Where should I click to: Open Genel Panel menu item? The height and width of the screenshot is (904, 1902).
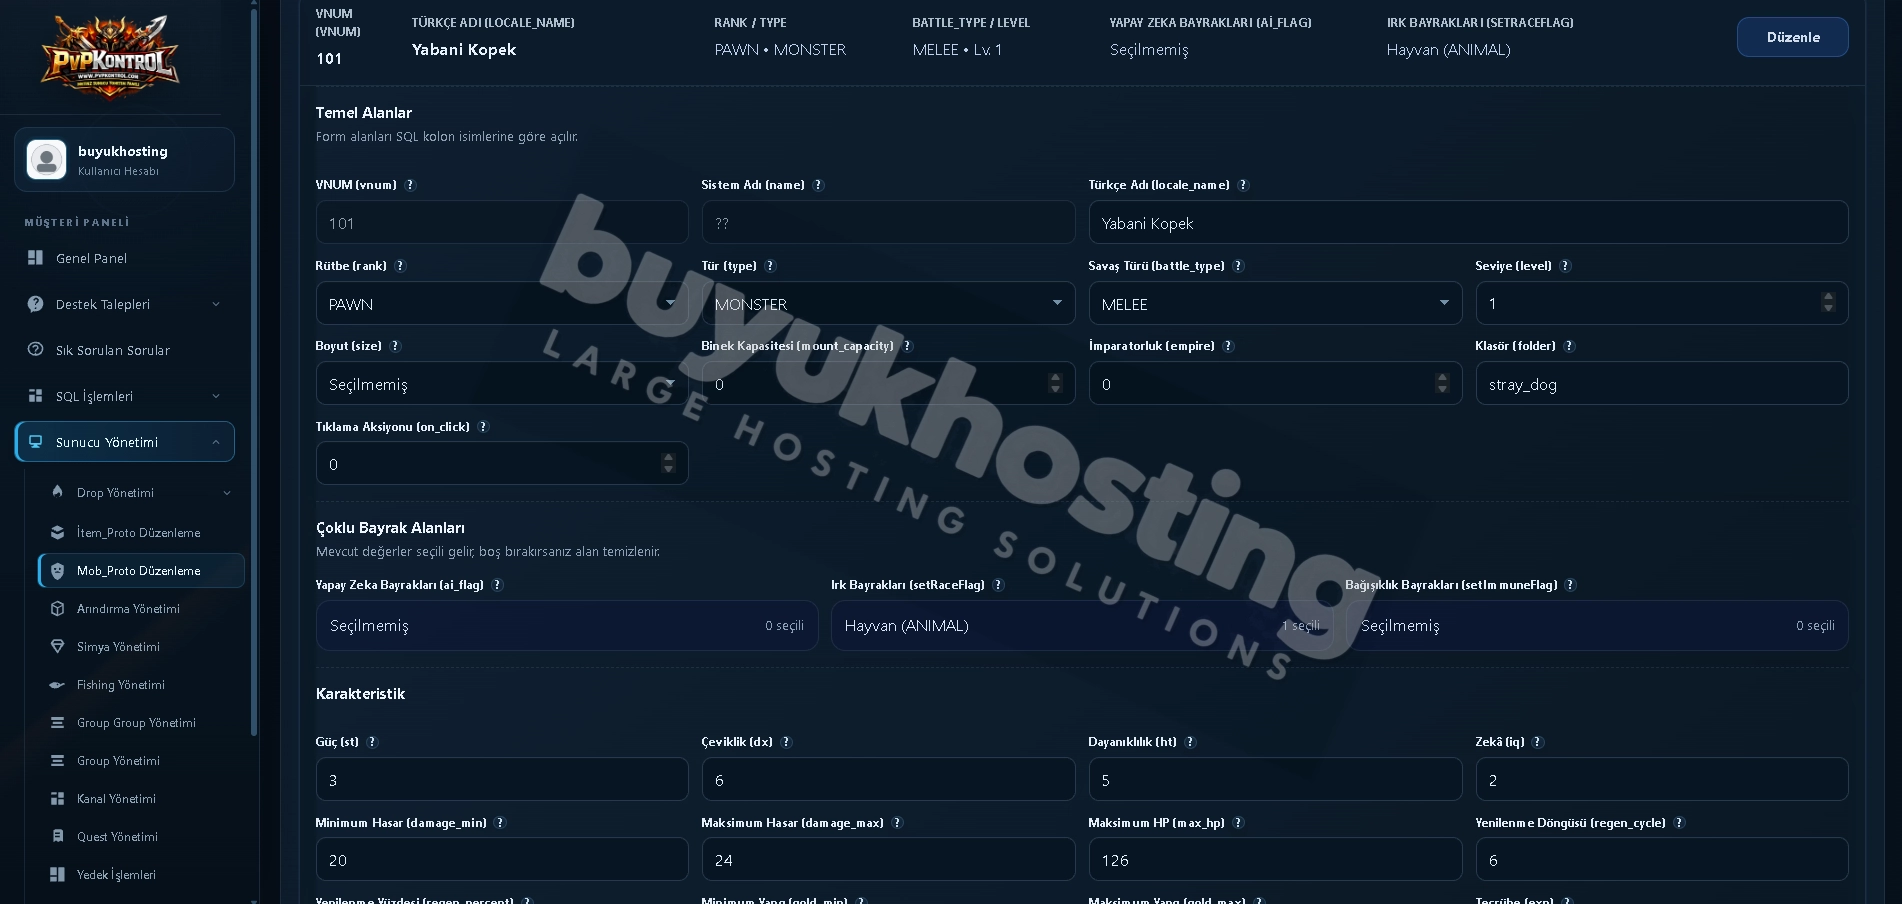click(125, 258)
